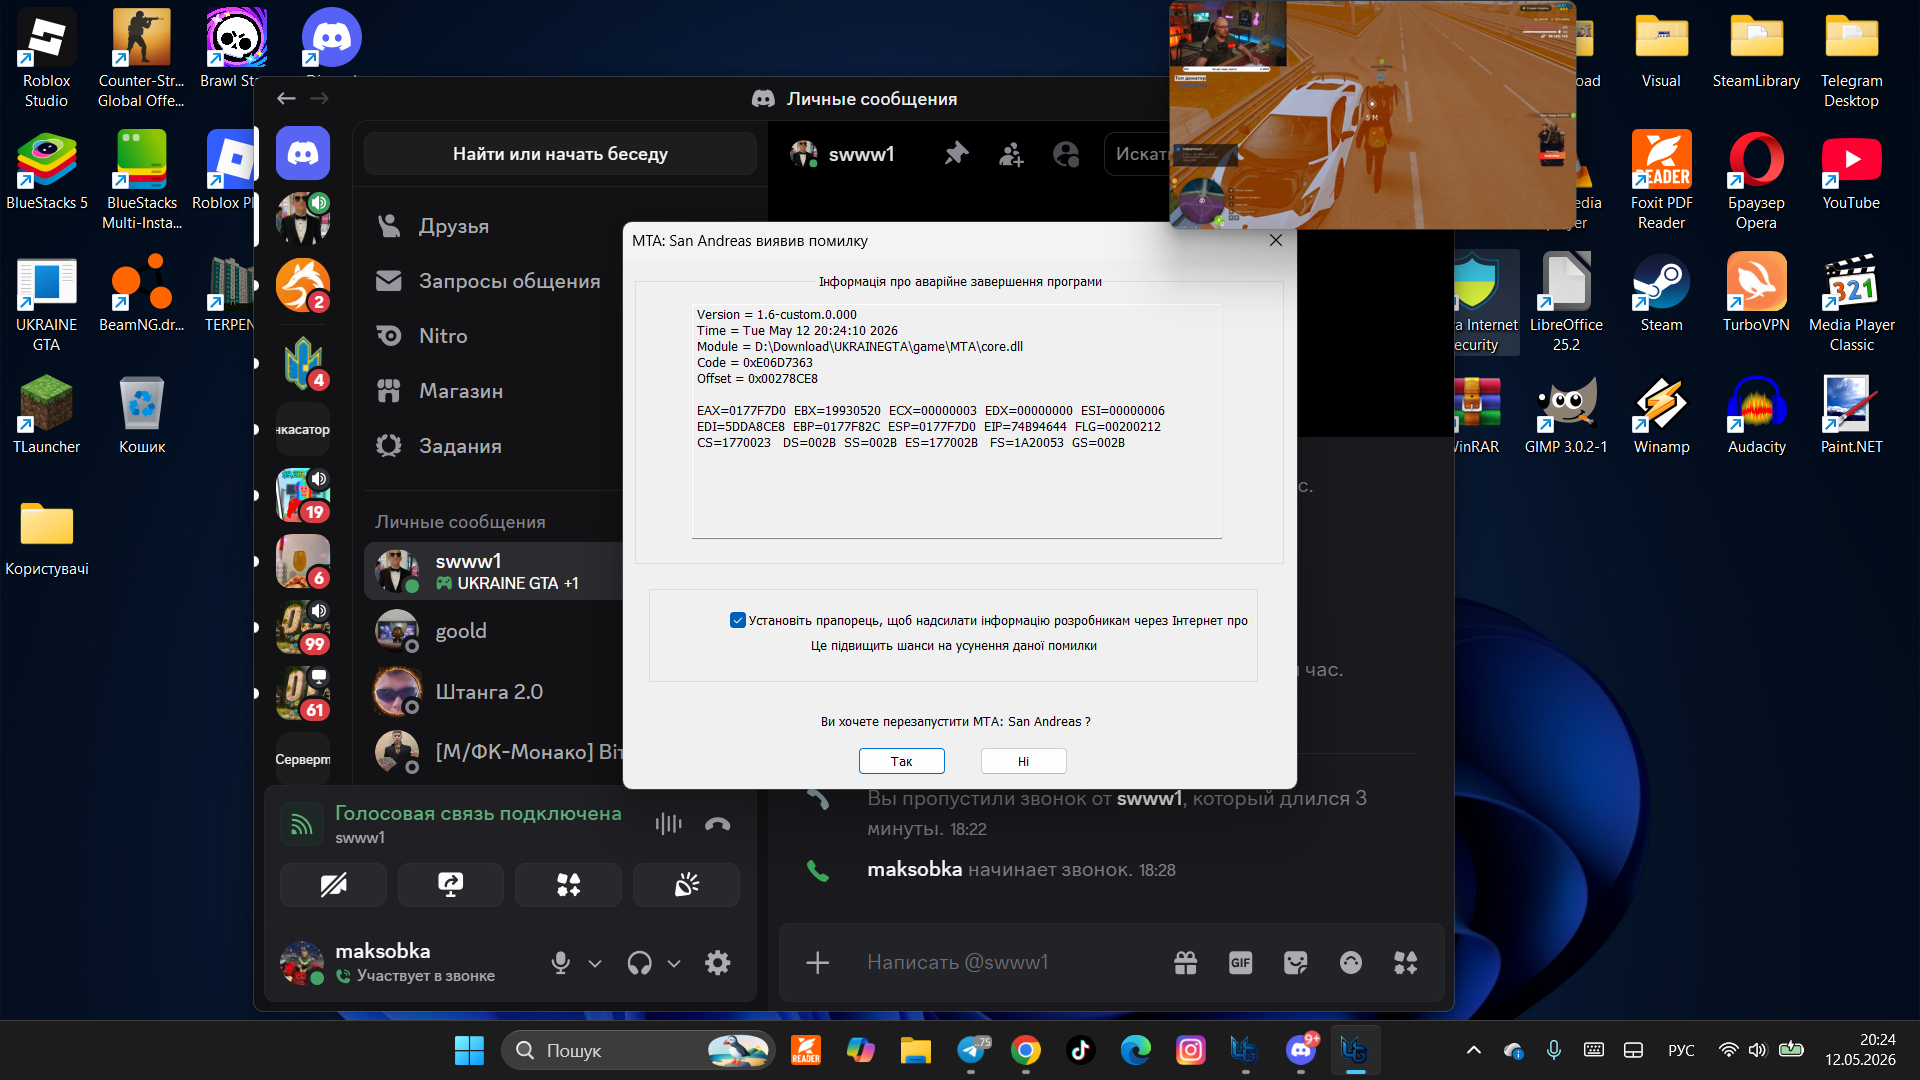The image size is (1920, 1080).
Task: Select Audacity desktop shortcut
Action: pyautogui.click(x=1756, y=416)
